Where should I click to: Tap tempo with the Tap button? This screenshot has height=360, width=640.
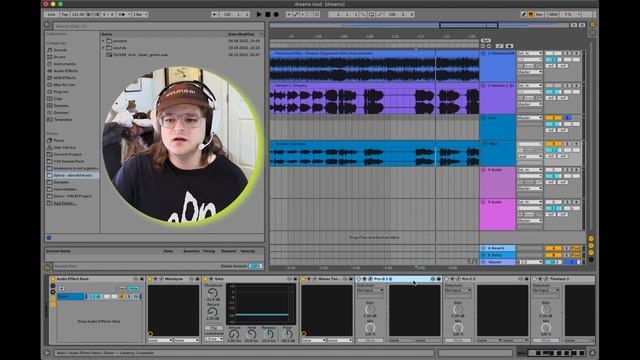tap(64, 14)
